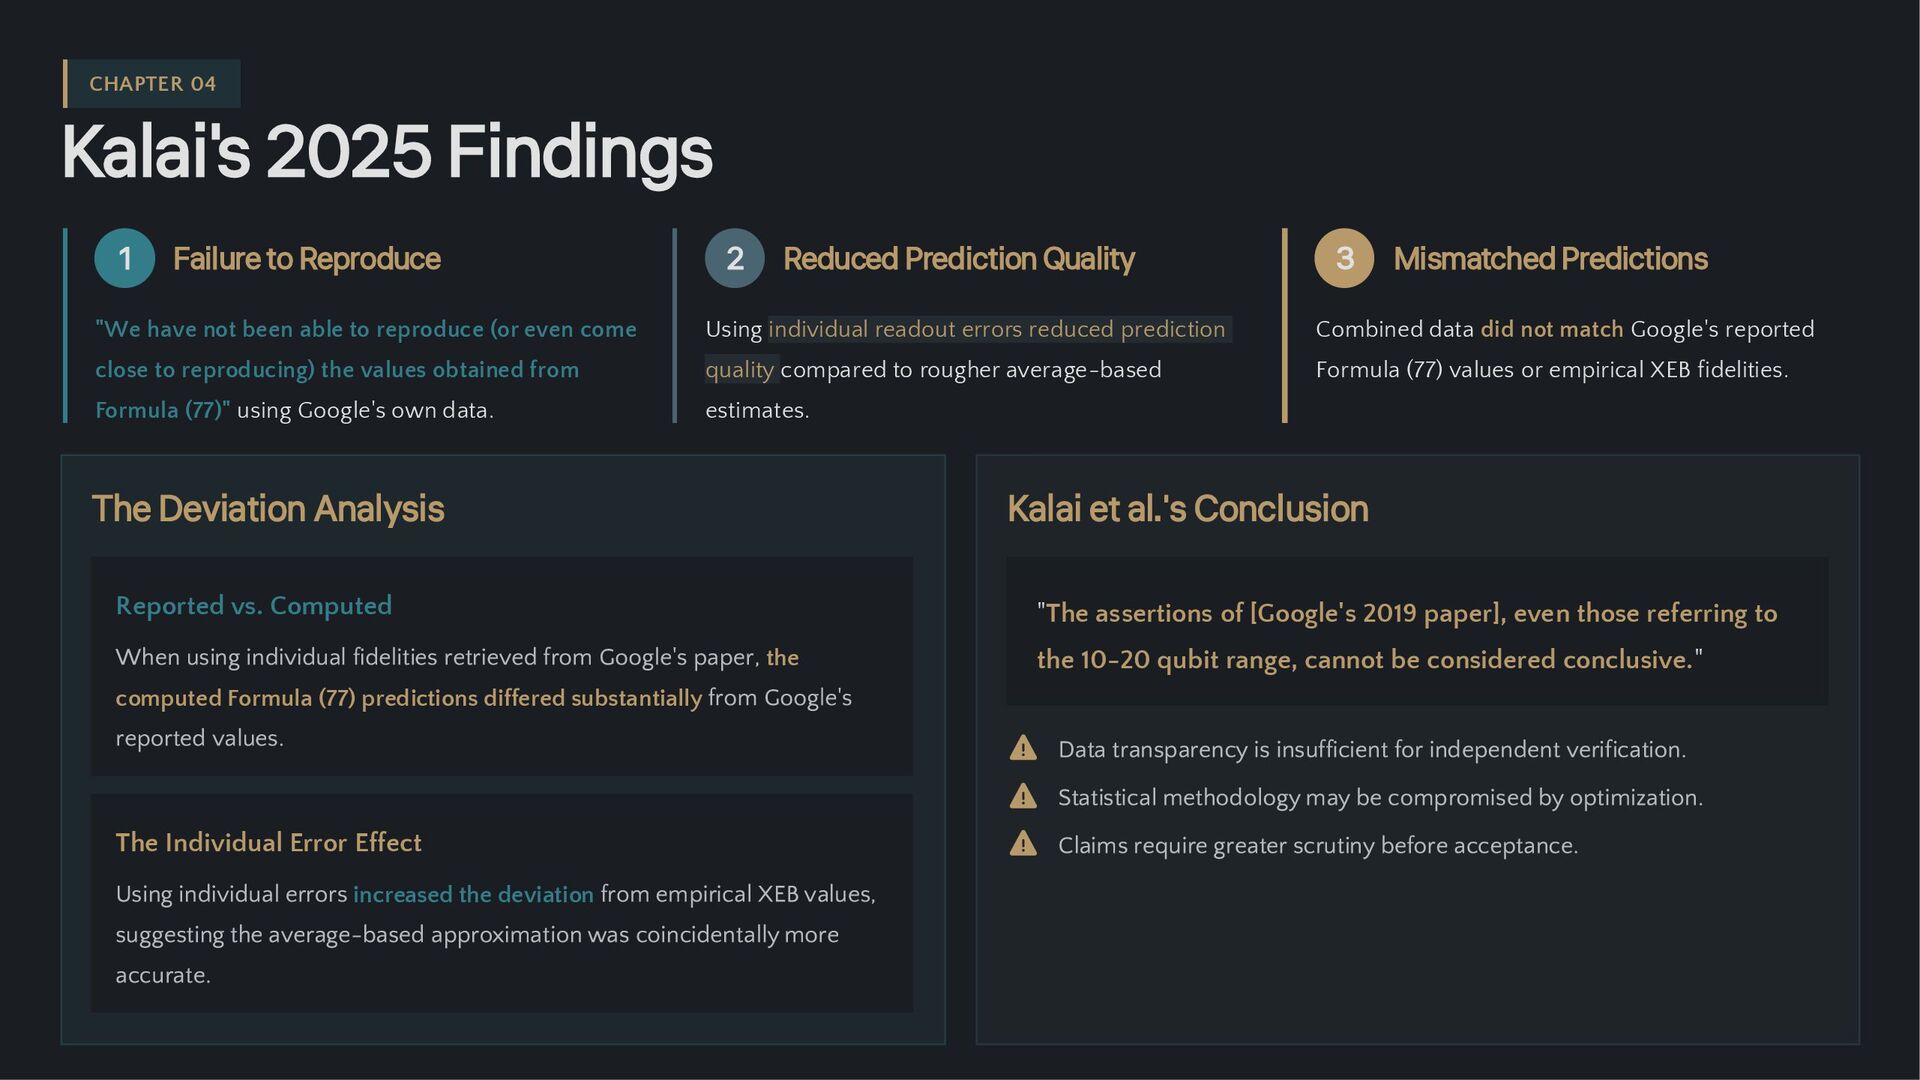Select the Mismatched Predictions heading
1920x1080 pixels.
coord(1550,259)
